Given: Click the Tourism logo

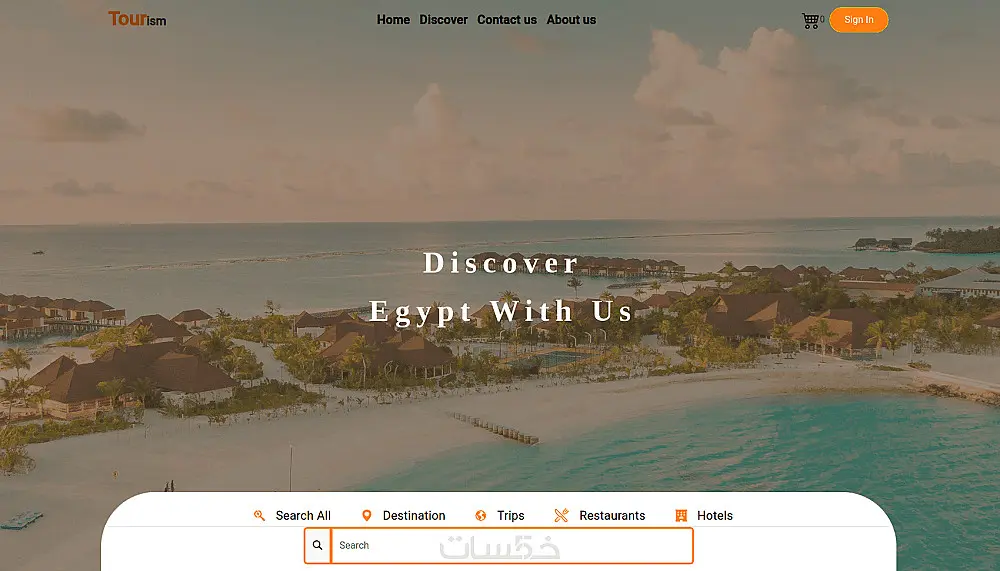Looking at the screenshot, I should 137,19.
